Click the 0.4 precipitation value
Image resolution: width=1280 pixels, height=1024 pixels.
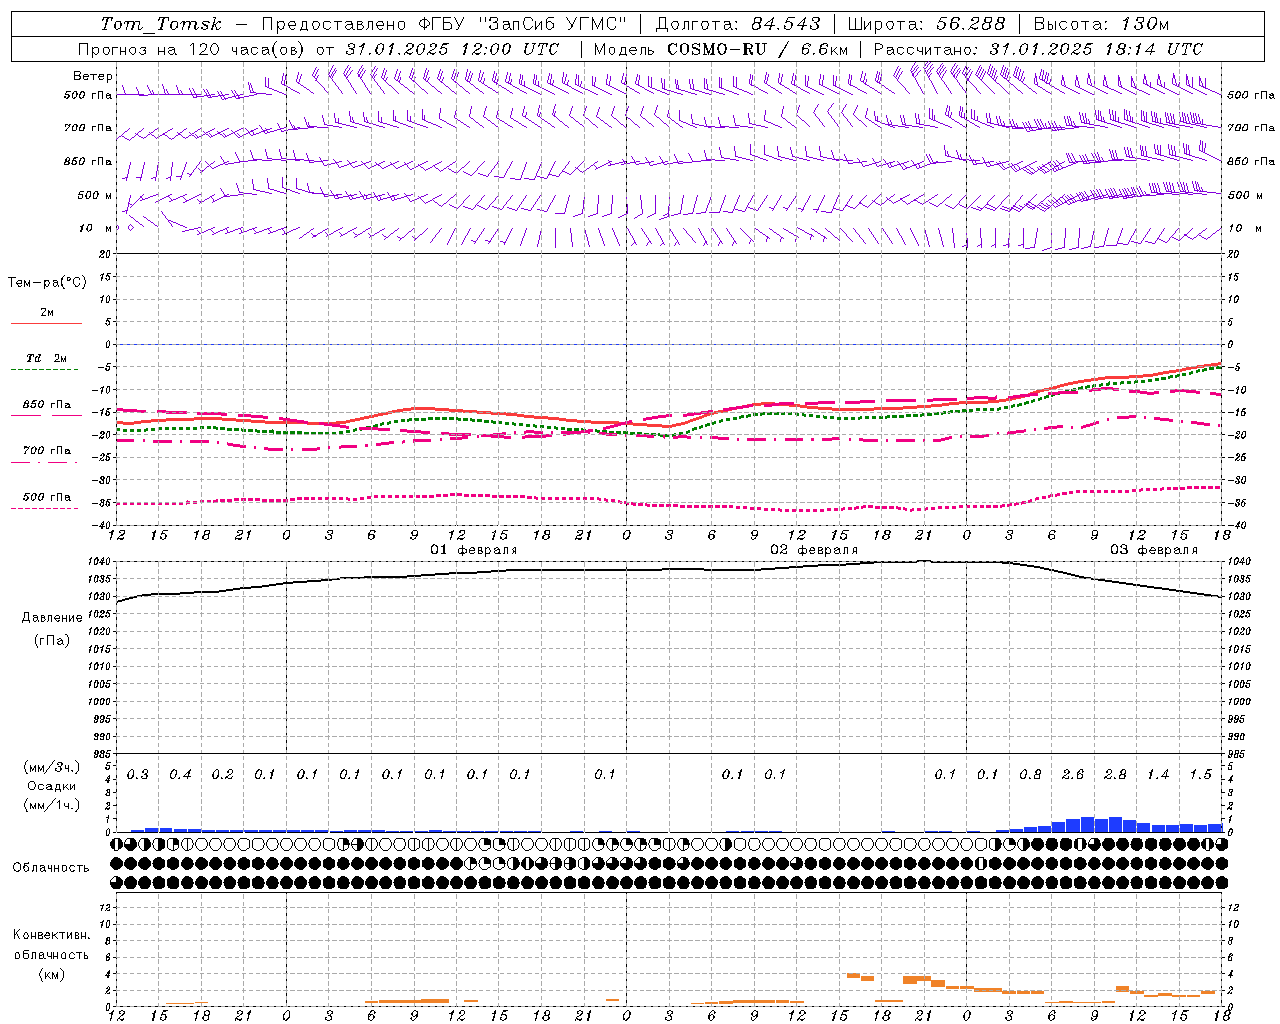pyautogui.click(x=180, y=775)
